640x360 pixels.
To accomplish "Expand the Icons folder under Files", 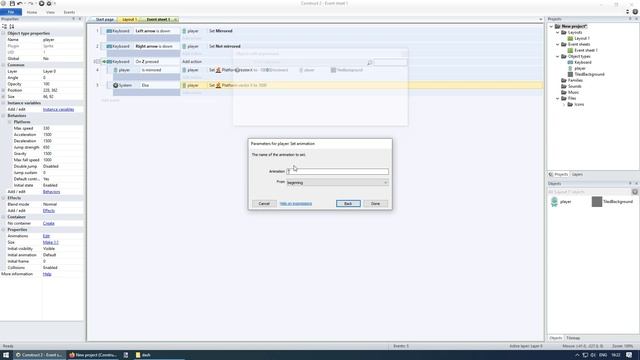I will point(564,104).
